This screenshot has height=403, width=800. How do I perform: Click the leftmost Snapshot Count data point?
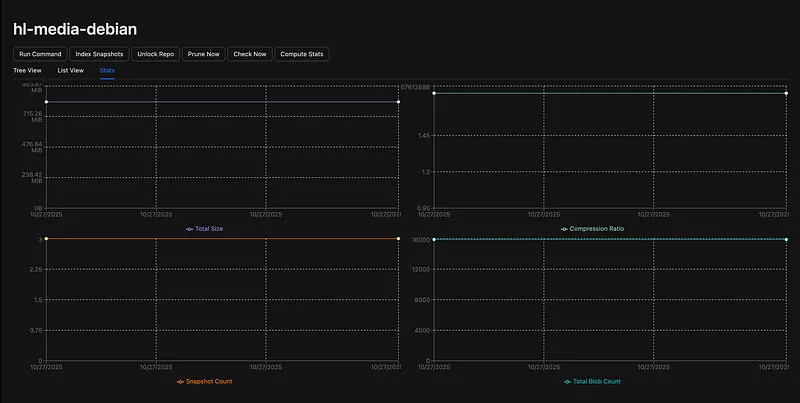(45, 239)
